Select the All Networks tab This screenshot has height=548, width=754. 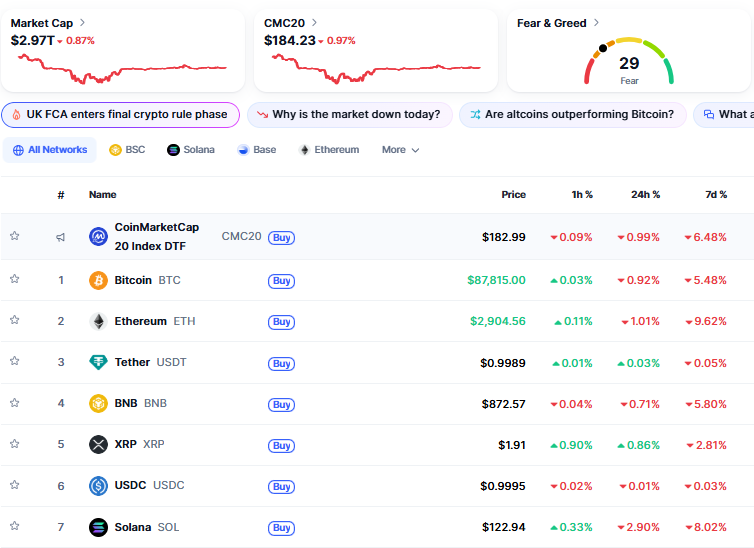[x=50, y=150]
